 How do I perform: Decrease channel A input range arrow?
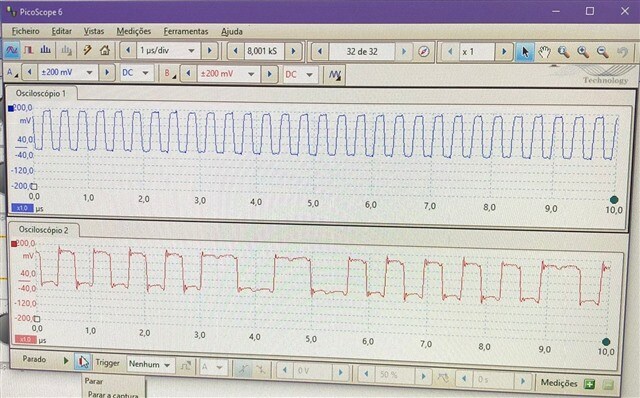tap(29, 73)
